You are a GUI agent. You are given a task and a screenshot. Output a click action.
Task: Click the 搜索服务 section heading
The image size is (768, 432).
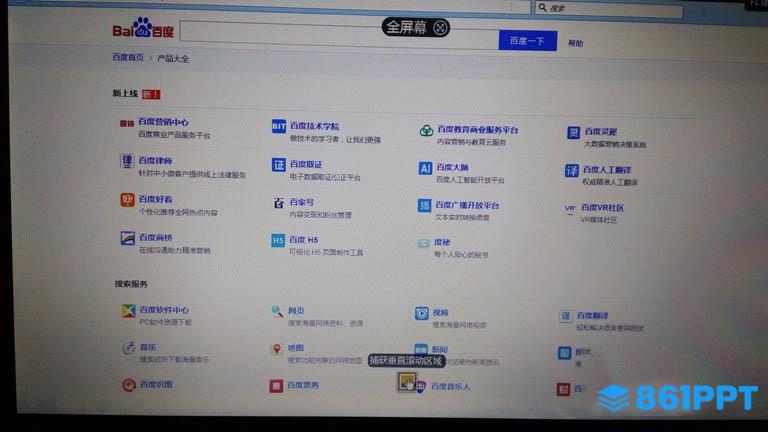131,284
